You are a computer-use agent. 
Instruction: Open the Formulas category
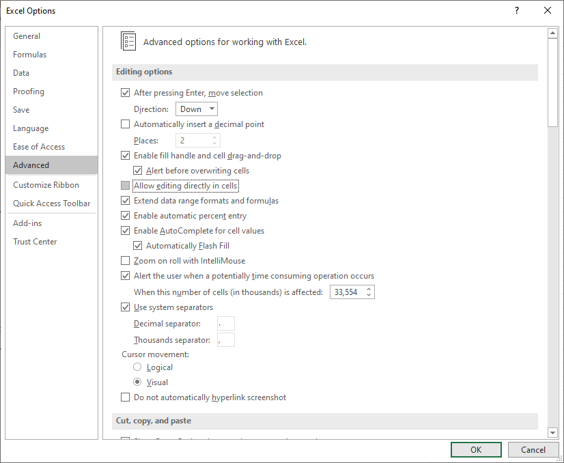click(30, 55)
